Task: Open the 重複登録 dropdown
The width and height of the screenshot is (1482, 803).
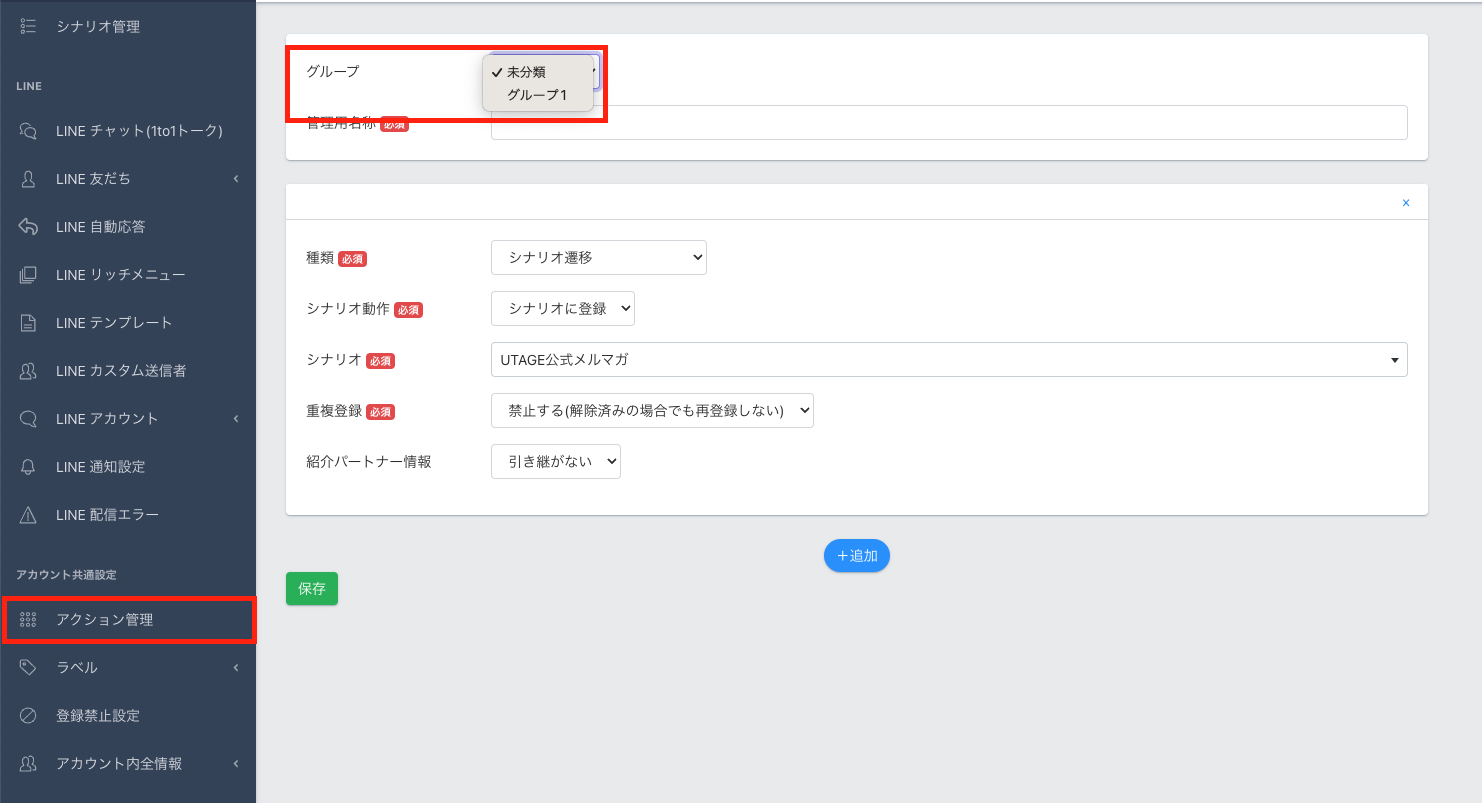Action: pyautogui.click(x=652, y=410)
